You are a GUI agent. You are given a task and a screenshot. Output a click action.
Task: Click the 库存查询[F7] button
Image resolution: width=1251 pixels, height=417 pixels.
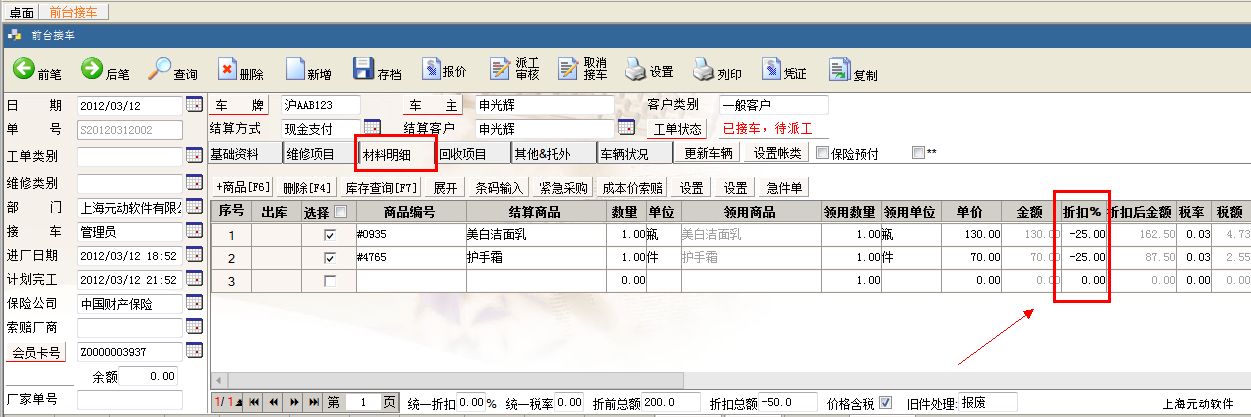pyautogui.click(x=381, y=187)
